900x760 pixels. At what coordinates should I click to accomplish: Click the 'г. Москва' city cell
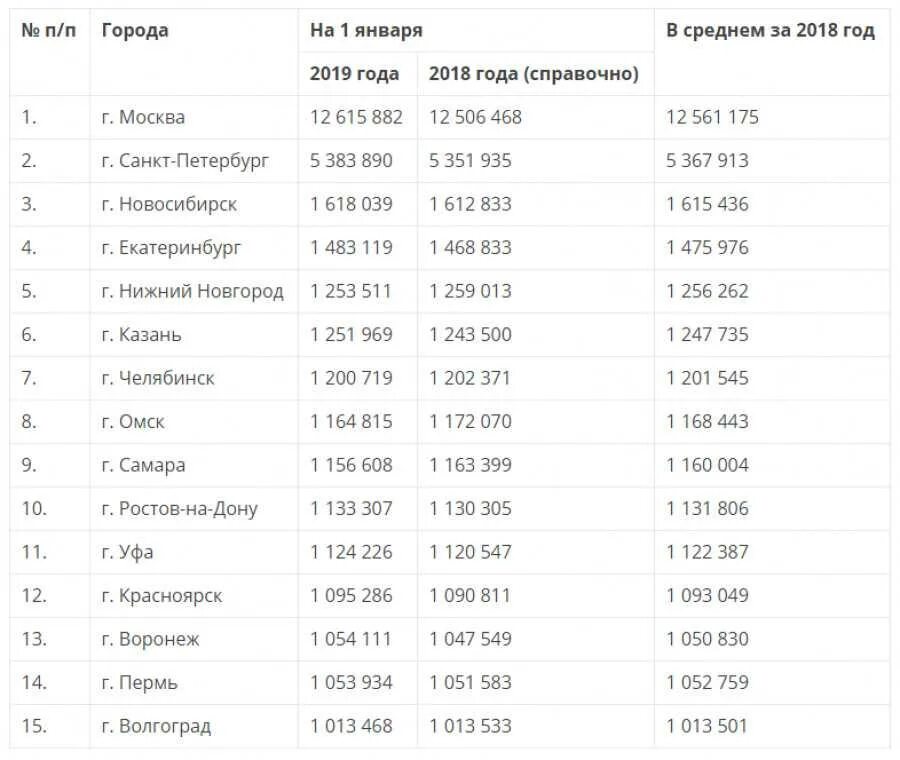click(143, 117)
